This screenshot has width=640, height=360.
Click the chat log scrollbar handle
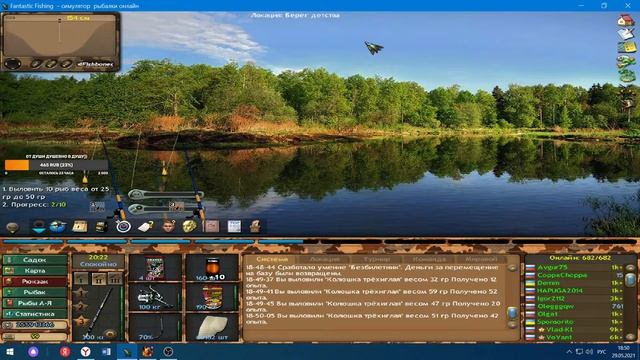tap(512, 313)
